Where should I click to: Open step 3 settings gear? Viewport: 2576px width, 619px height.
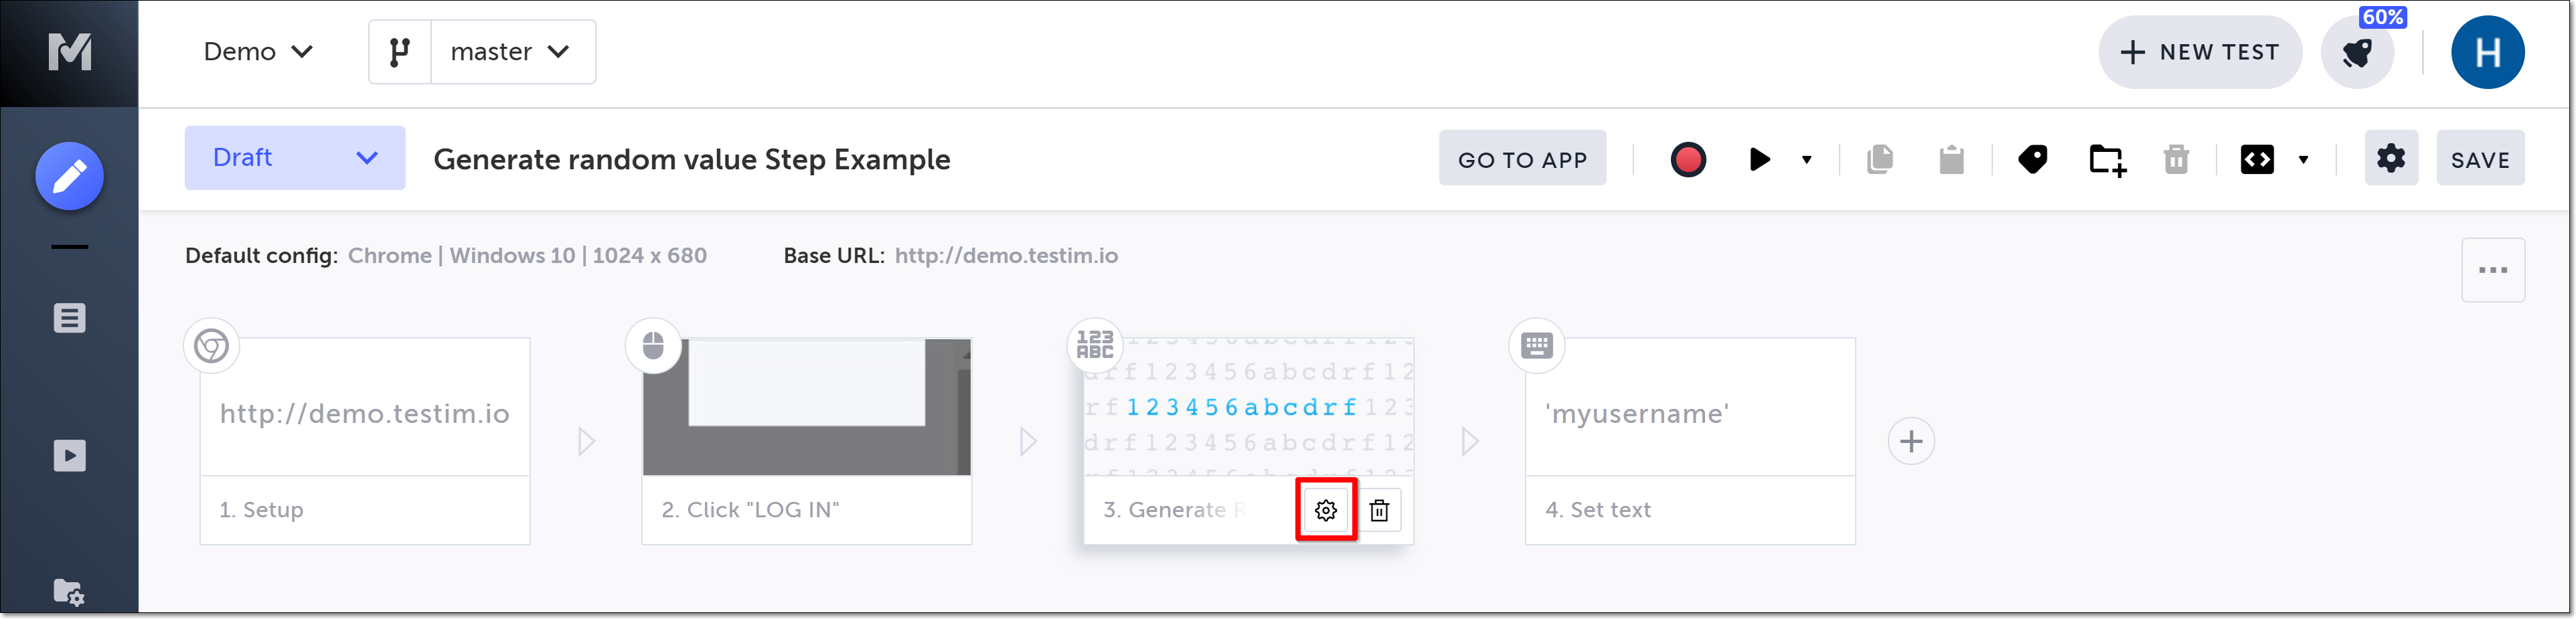click(1326, 511)
